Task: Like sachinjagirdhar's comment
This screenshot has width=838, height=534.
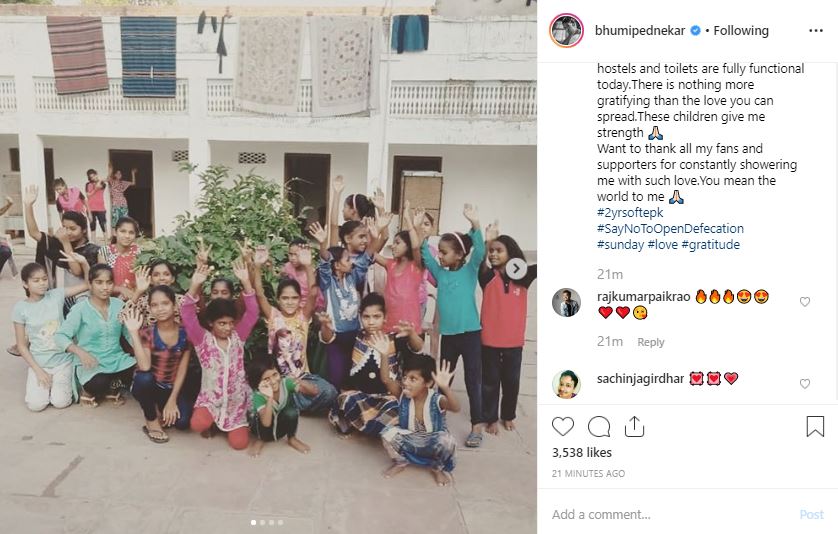Action: point(805,384)
